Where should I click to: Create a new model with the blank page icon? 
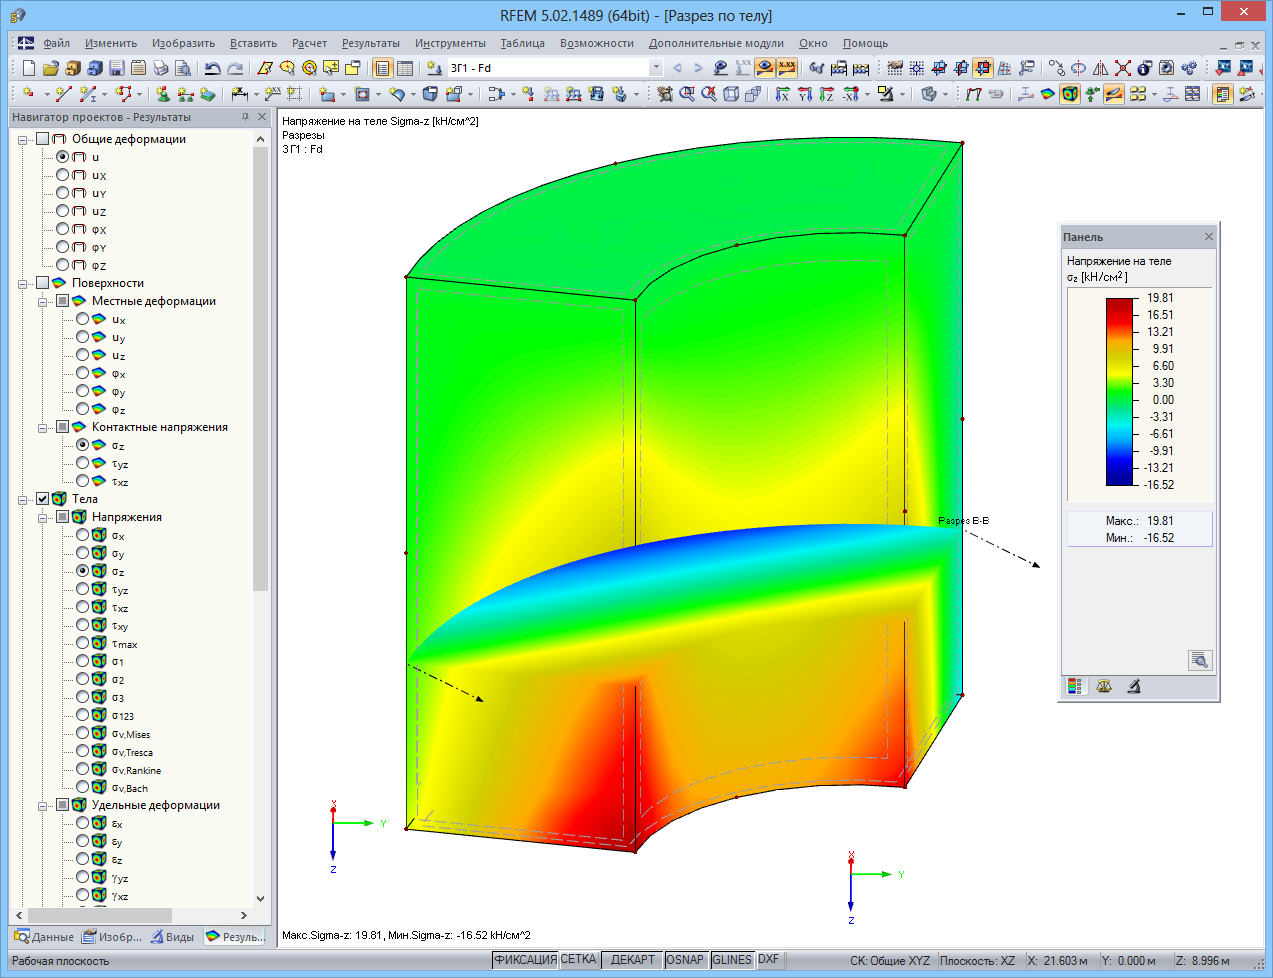coord(29,68)
